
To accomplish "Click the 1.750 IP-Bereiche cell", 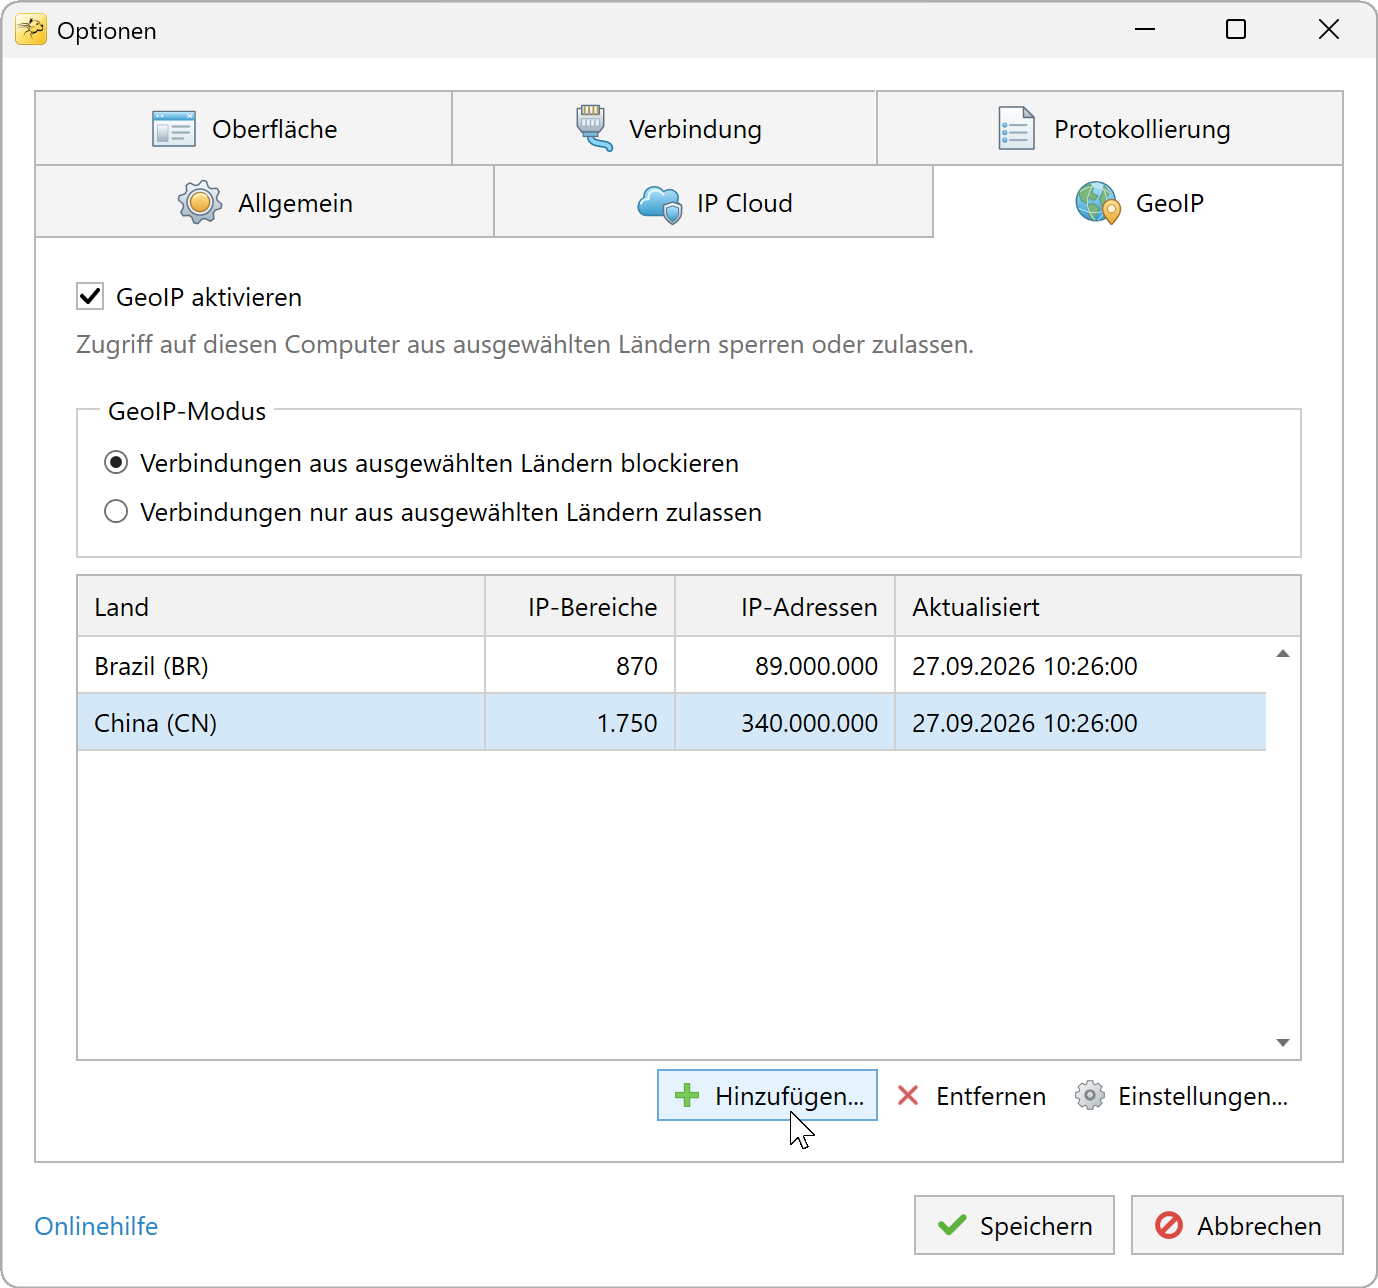I will click(580, 723).
